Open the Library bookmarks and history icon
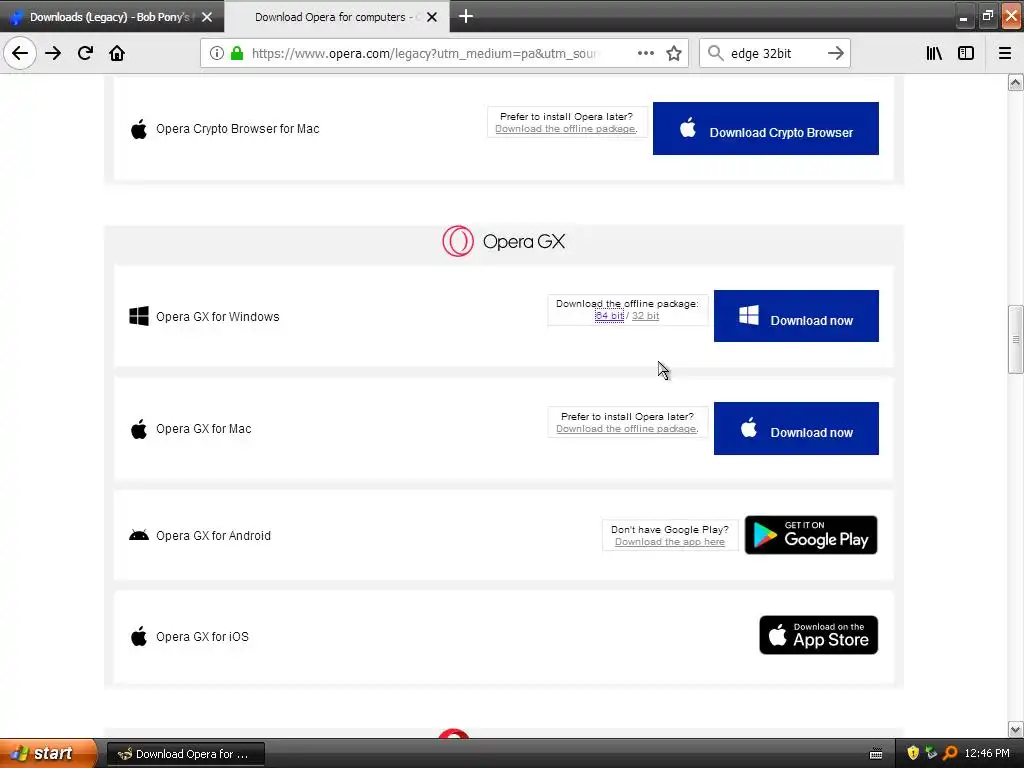Viewport: 1024px width, 768px height. point(934,53)
